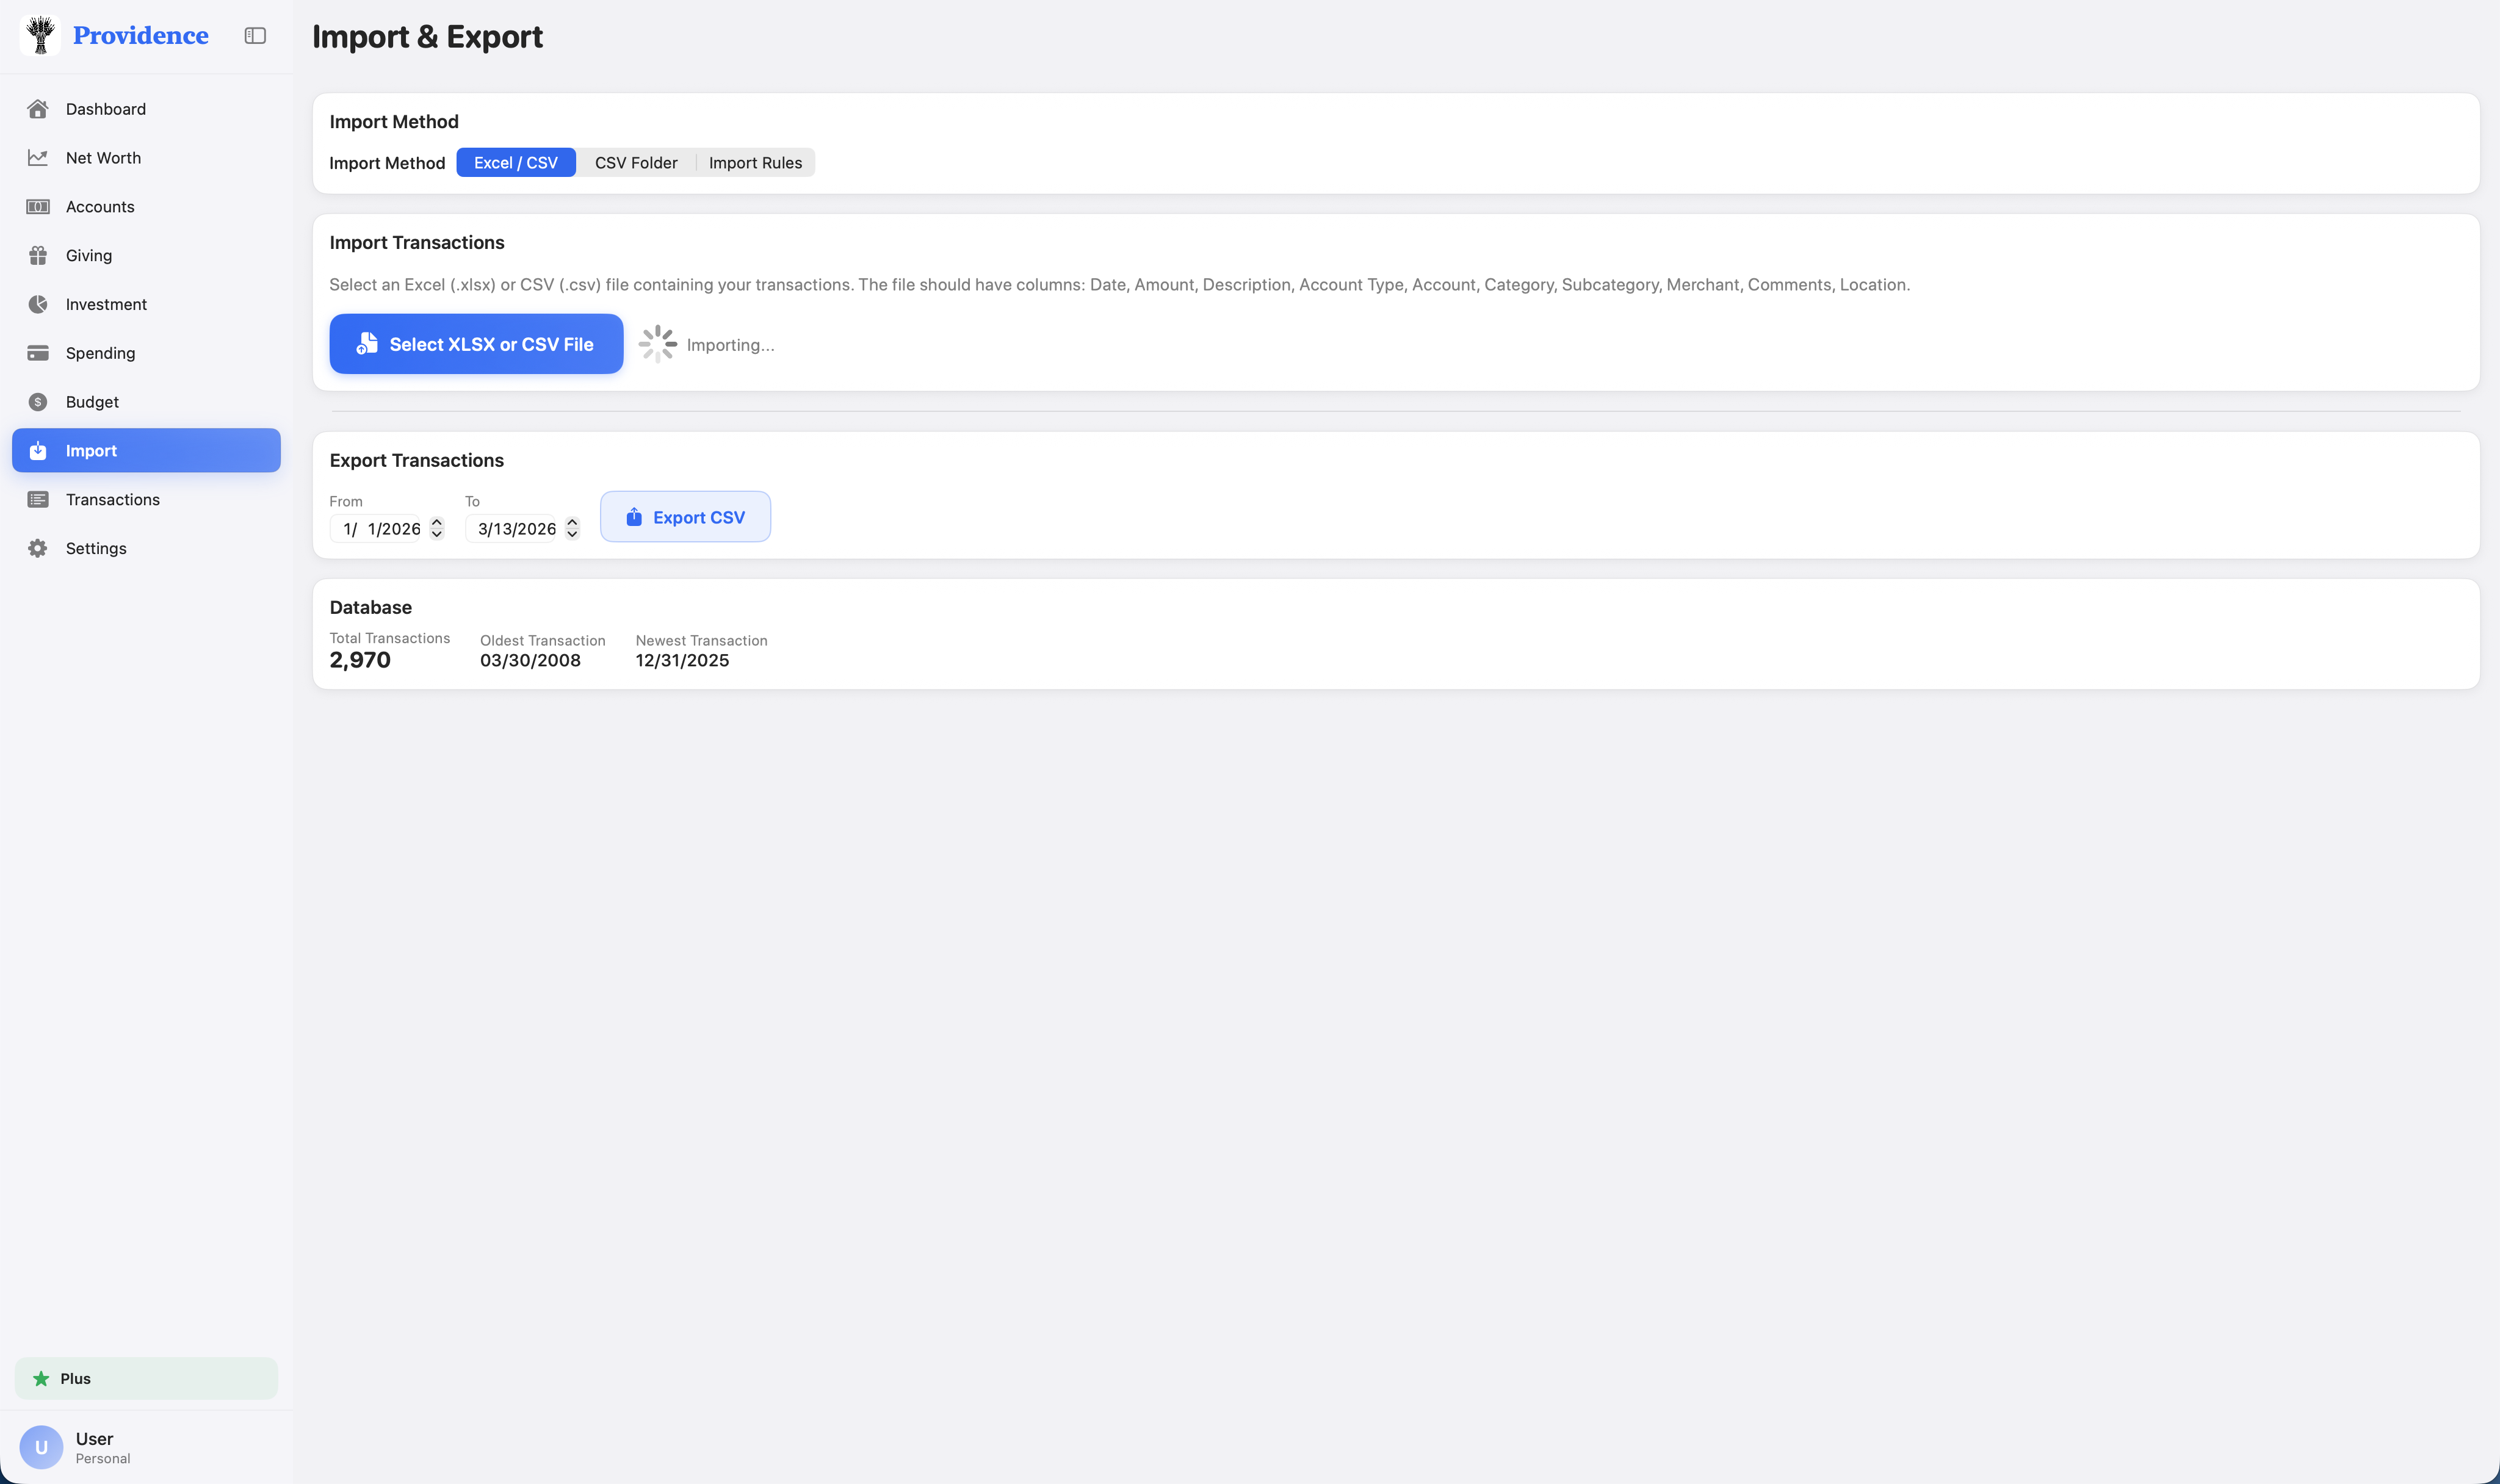This screenshot has height=1484, width=2500.
Task: Click the Import & Export page heading
Action: 427,37
